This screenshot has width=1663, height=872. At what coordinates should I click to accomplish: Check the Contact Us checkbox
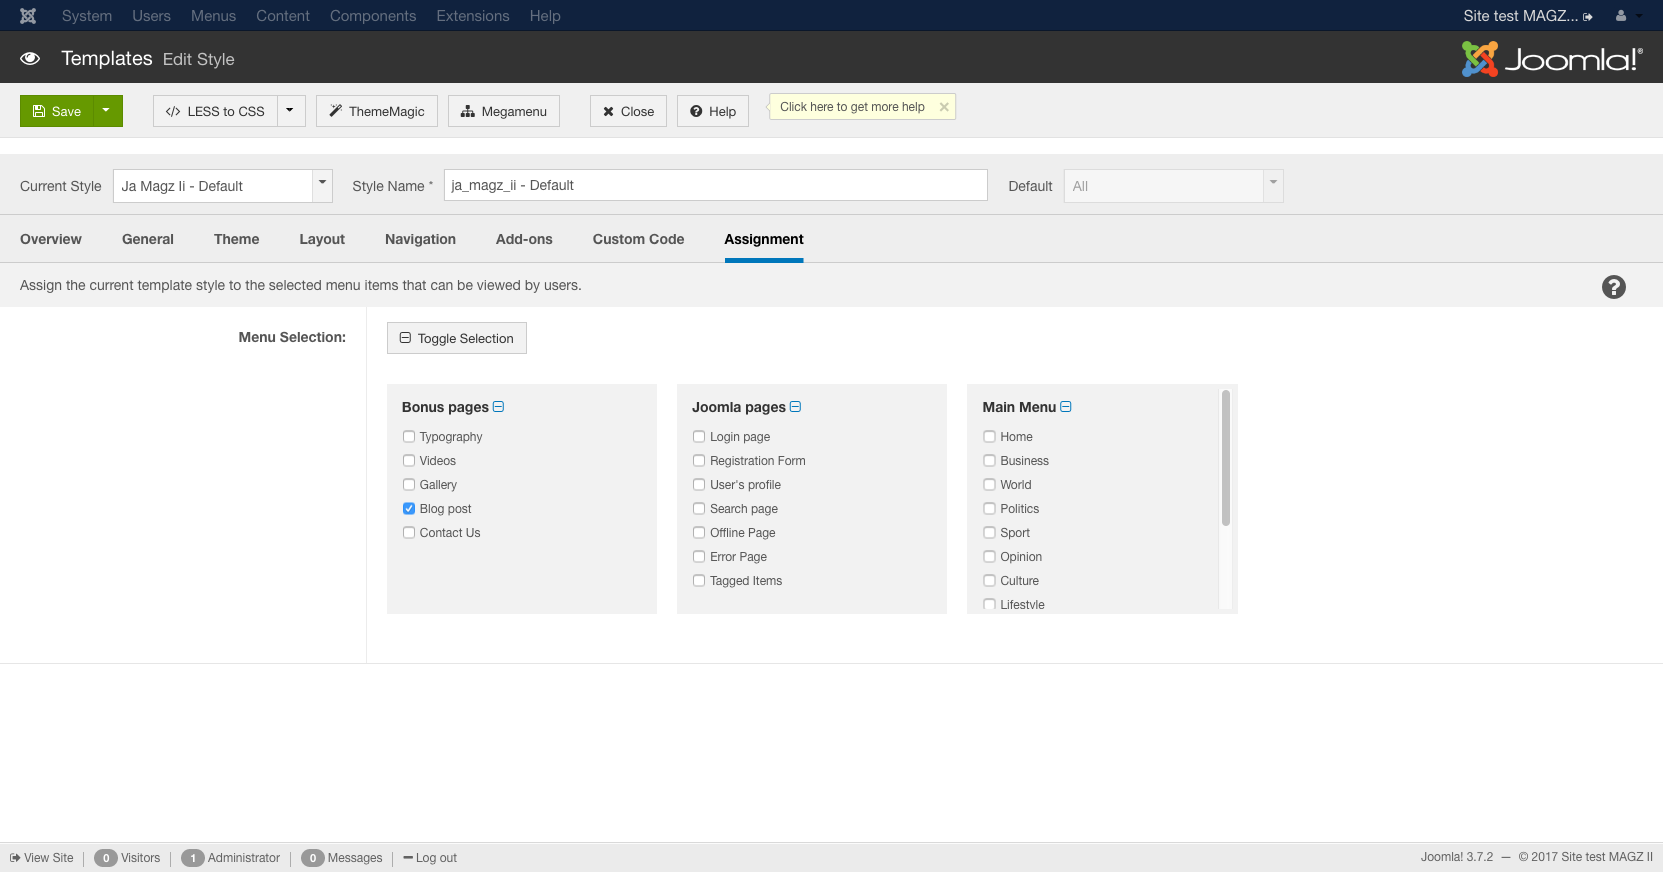pyautogui.click(x=409, y=532)
